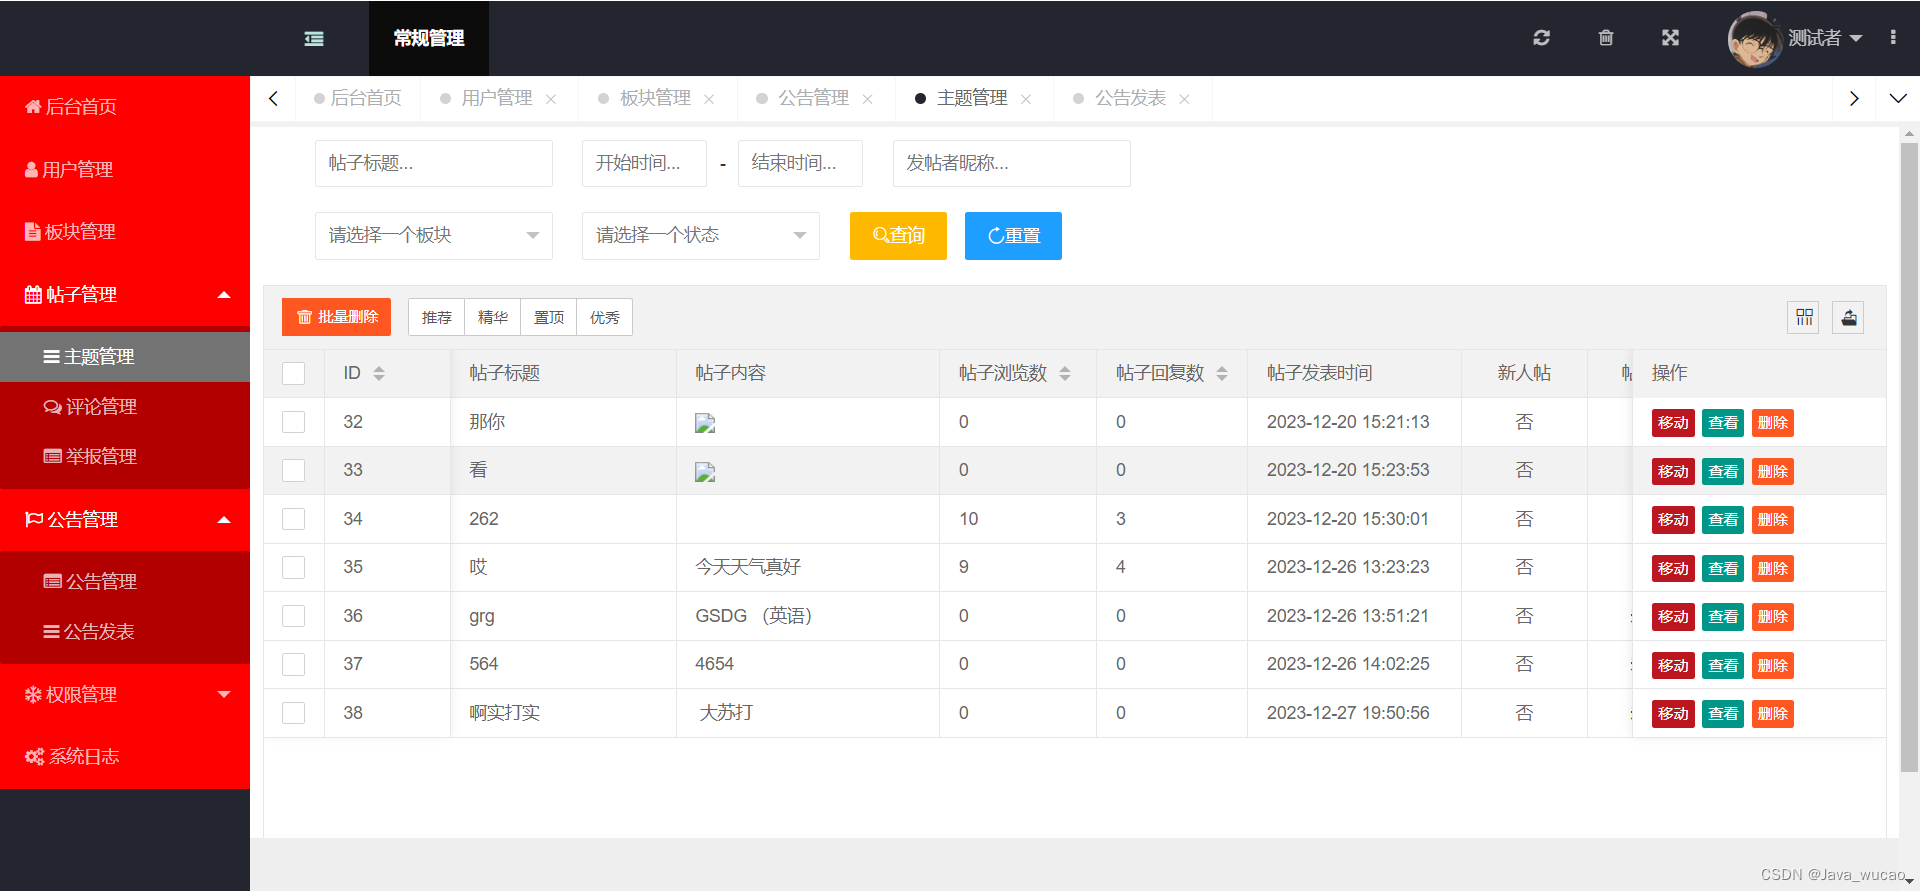Select 常规管理 in the top nav
The width and height of the screenshot is (1920, 891).
pos(429,38)
